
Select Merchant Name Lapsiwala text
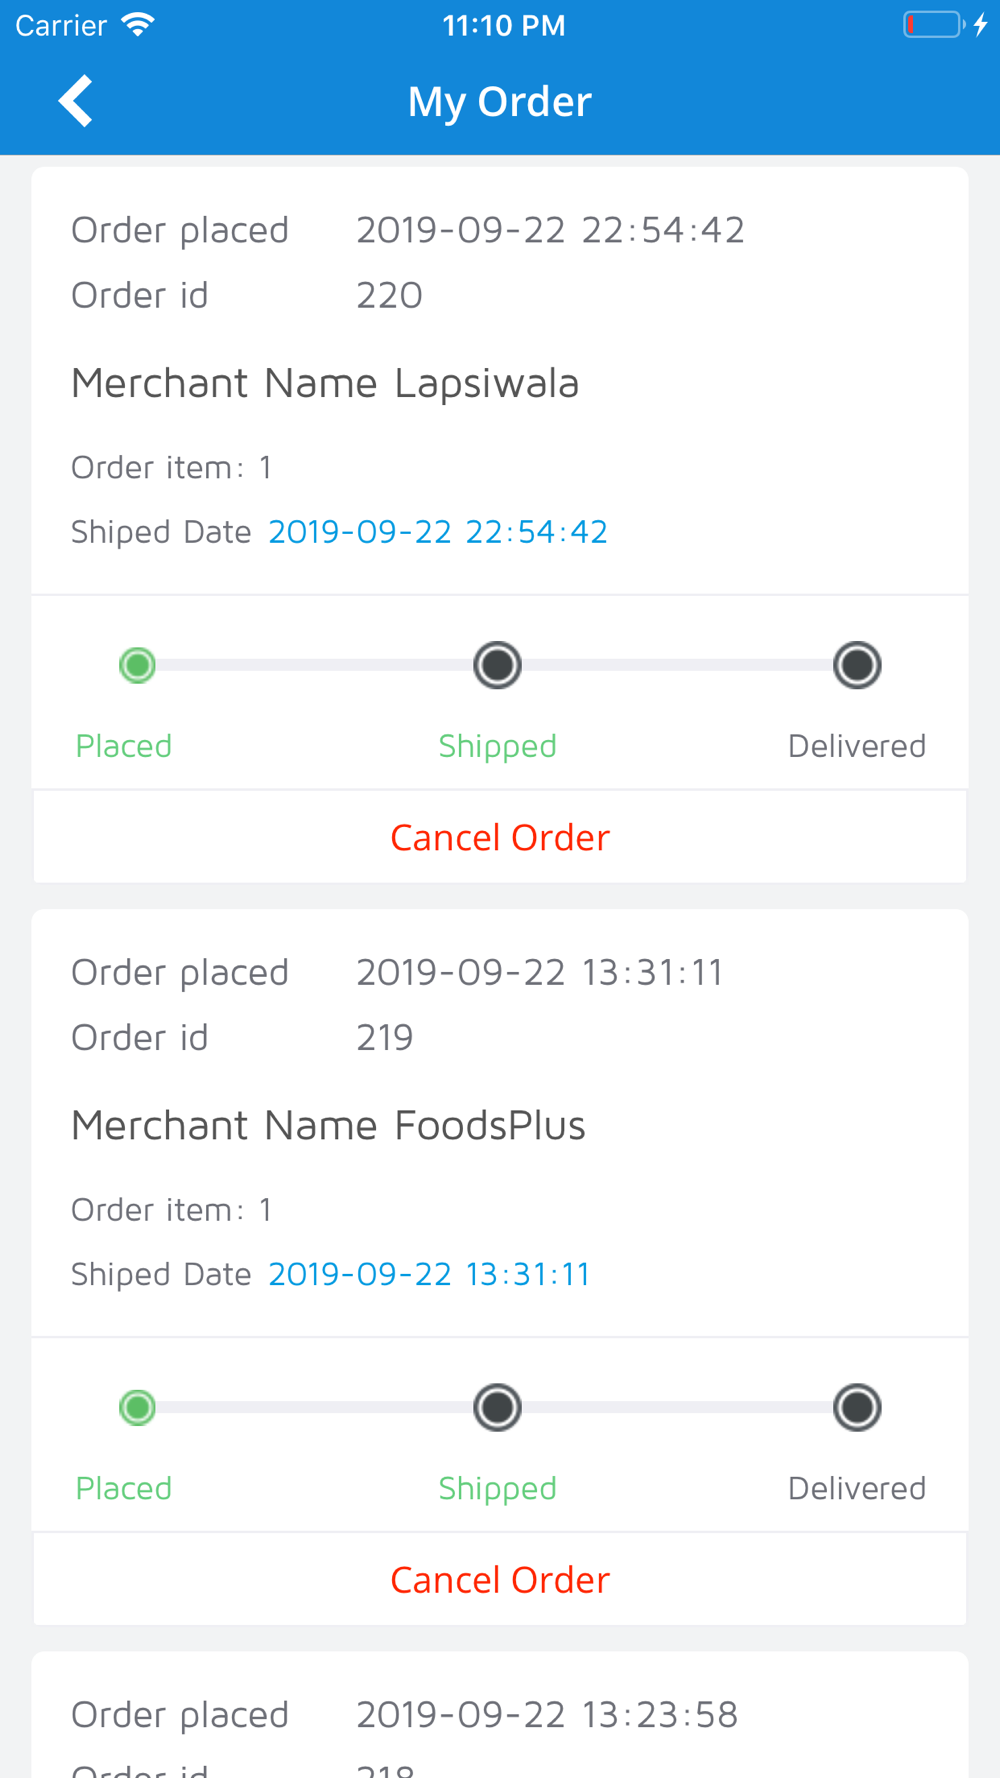[325, 383]
